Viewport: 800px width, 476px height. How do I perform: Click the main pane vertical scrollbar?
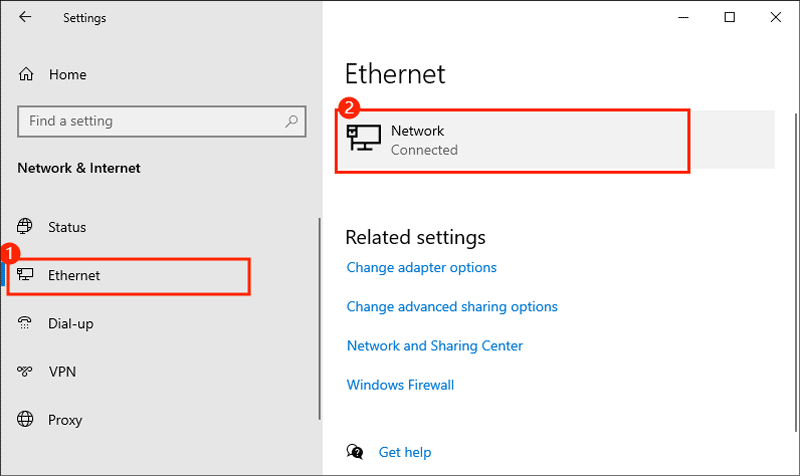pyautogui.click(x=795, y=271)
